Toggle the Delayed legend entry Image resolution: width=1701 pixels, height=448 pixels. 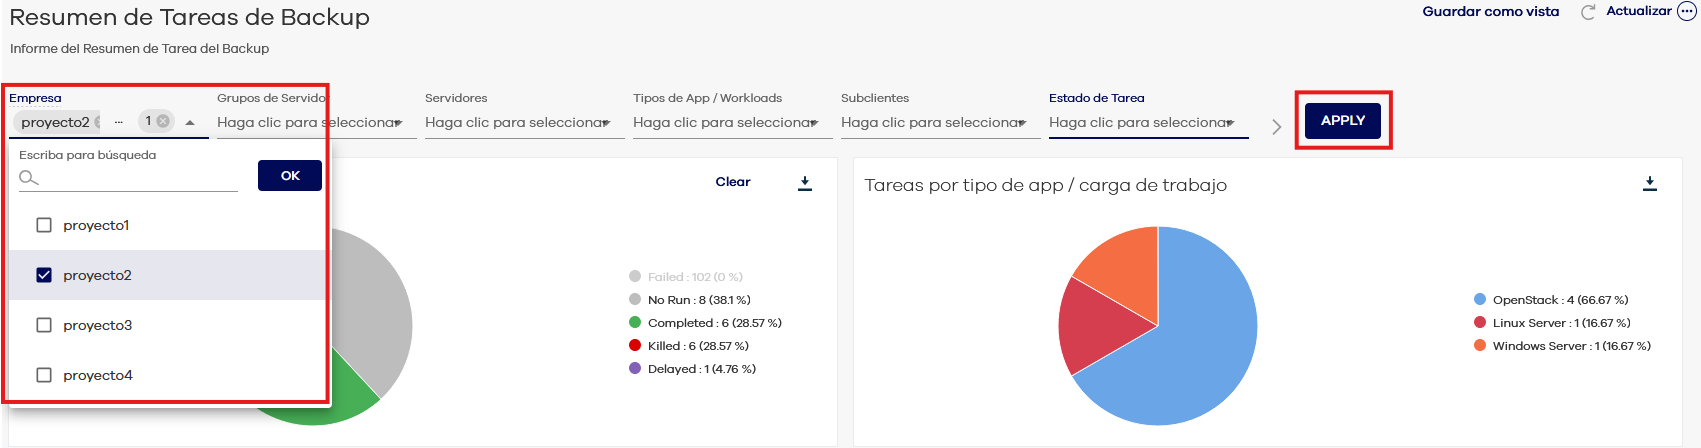[692, 369]
